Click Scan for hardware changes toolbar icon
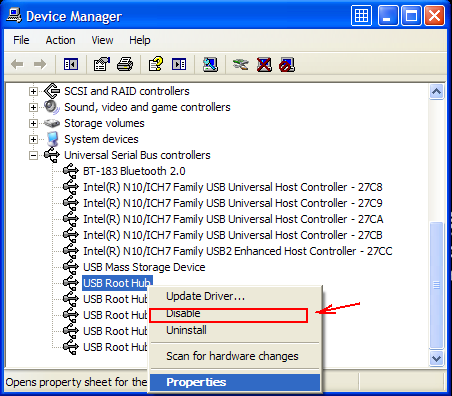Screen dimensions: 452x396 (x=210, y=64)
